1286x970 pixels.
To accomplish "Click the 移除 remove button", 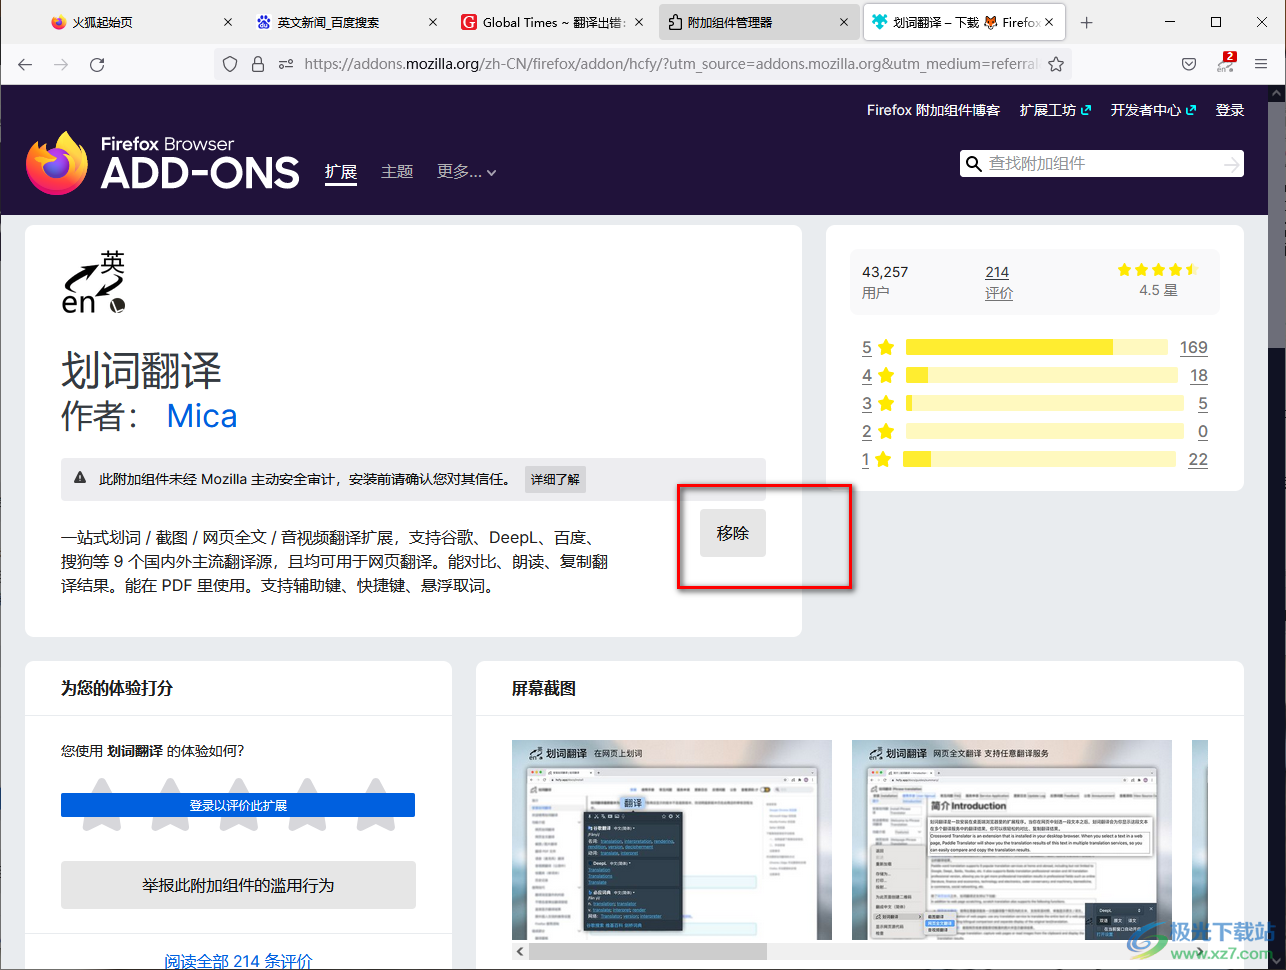I will tap(733, 534).
